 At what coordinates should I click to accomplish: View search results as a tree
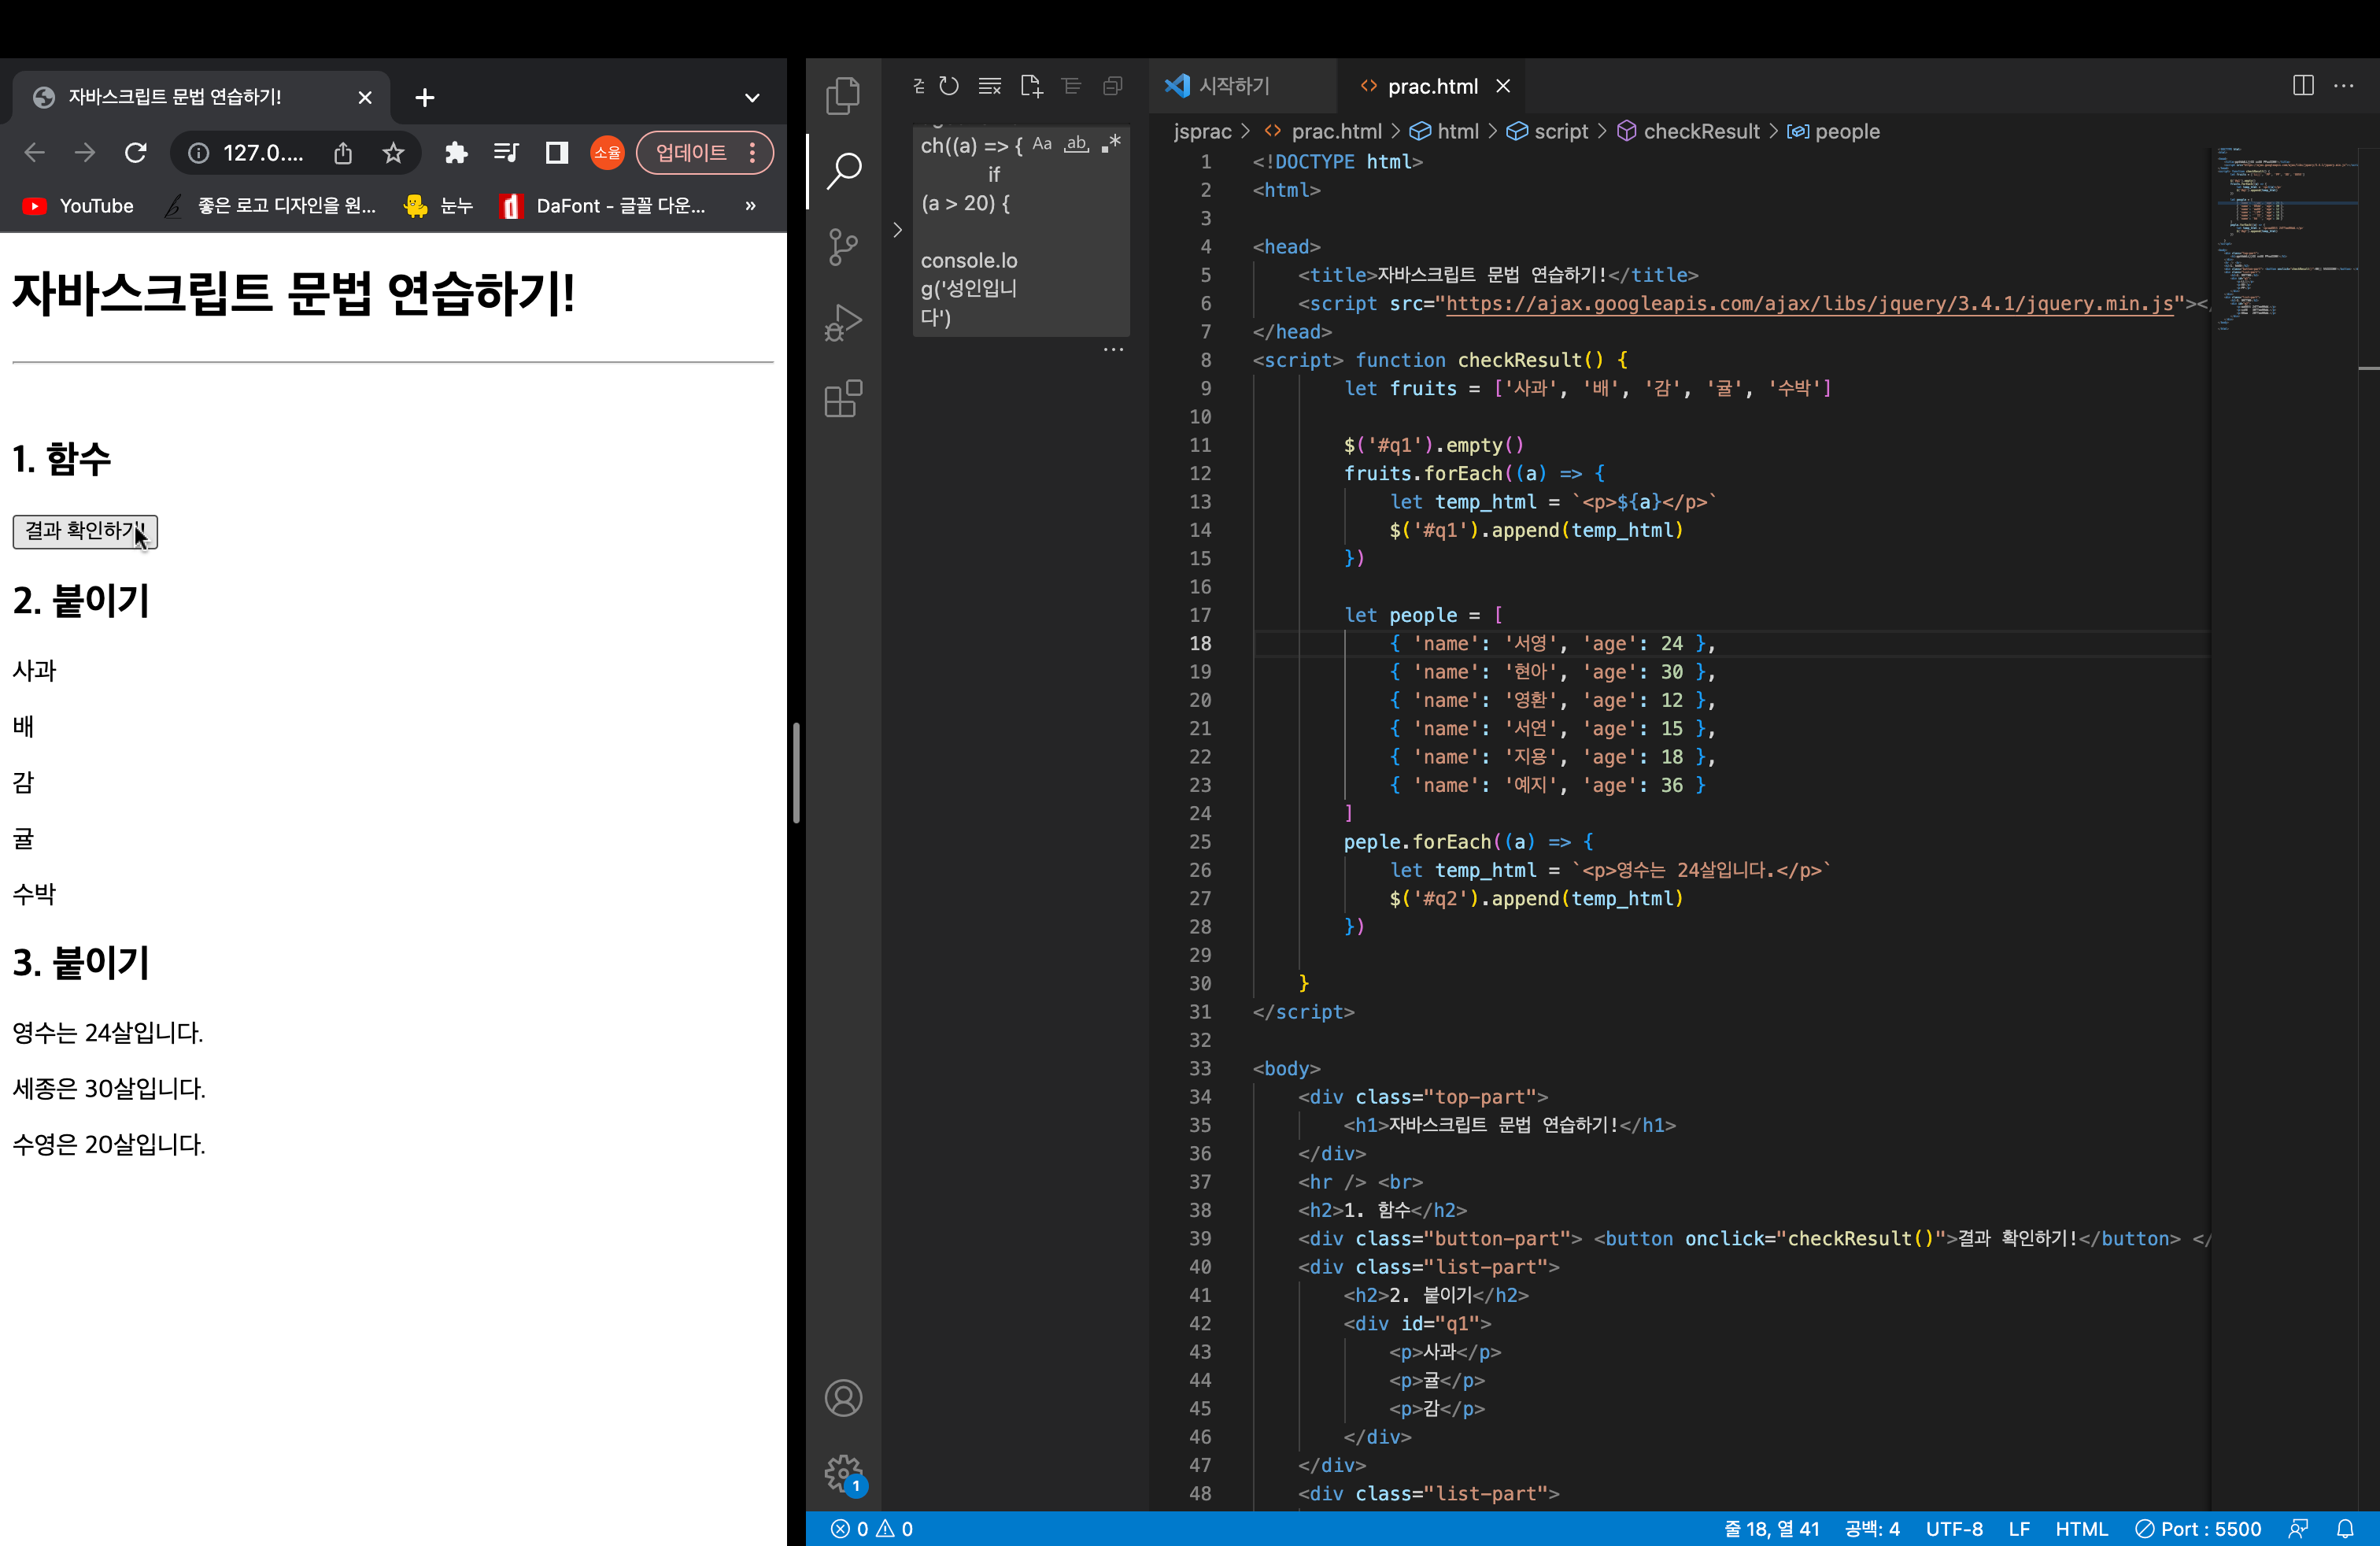point(1071,86)
